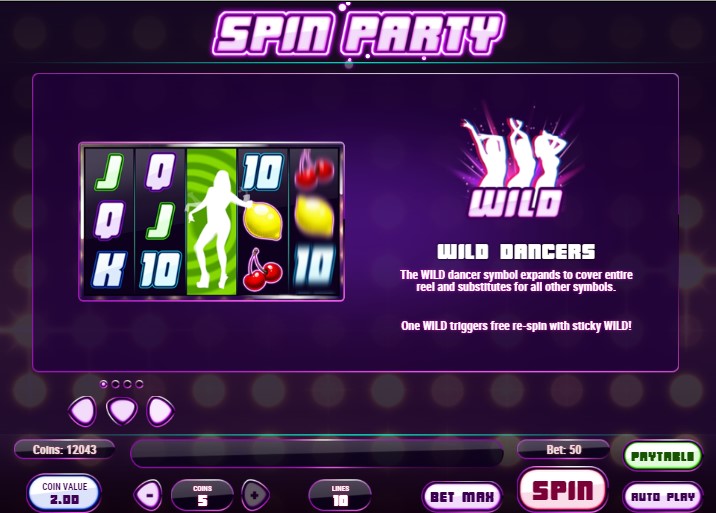The image size is (716, 513).
Task: Select the third paytable page dot
Action: [127, 384]
